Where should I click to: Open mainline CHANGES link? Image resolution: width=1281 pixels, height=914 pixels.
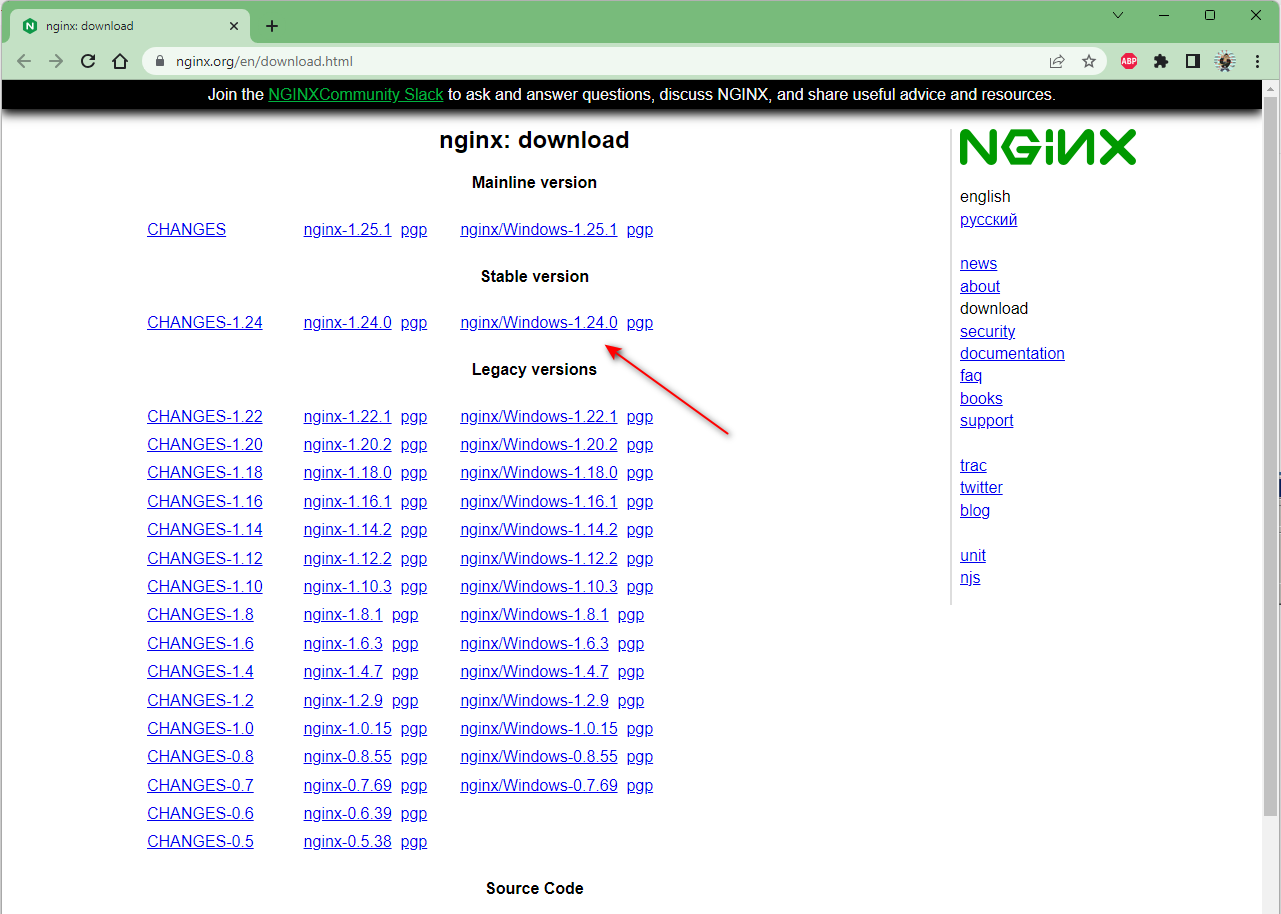click(x=186, y=229)
